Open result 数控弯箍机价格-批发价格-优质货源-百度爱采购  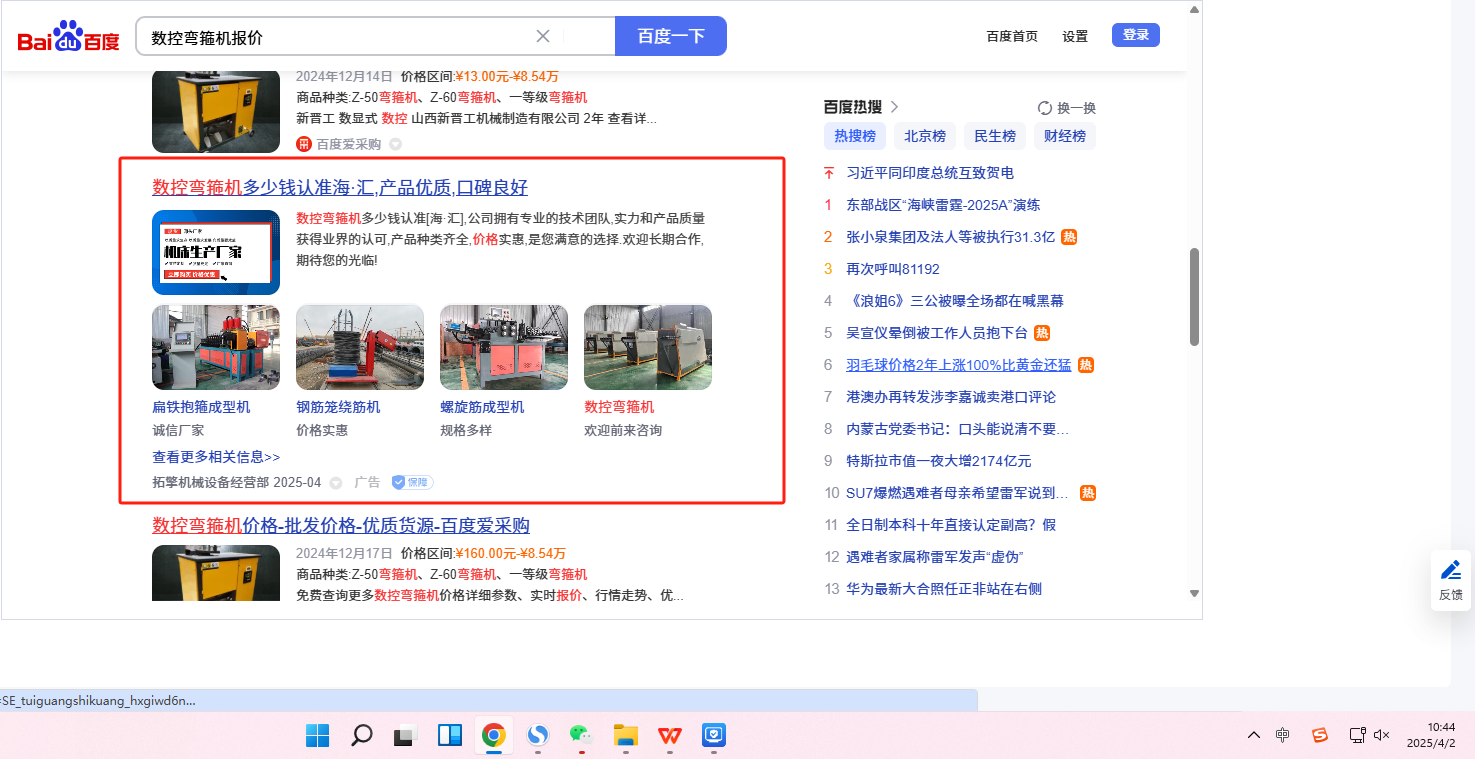pyautogui.click(x=341, y=526)
